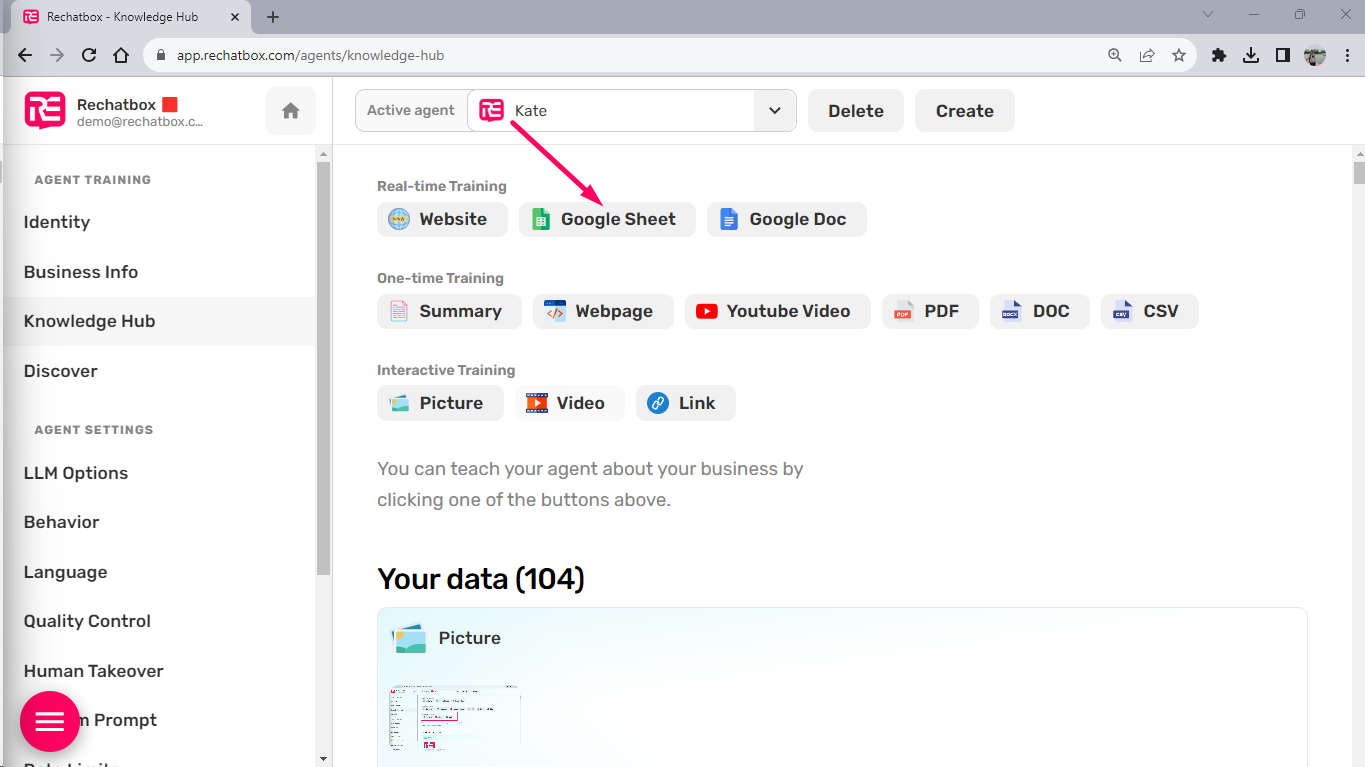Share this page from address bar
This screenshot has height=767, width=1365.
1147,56
